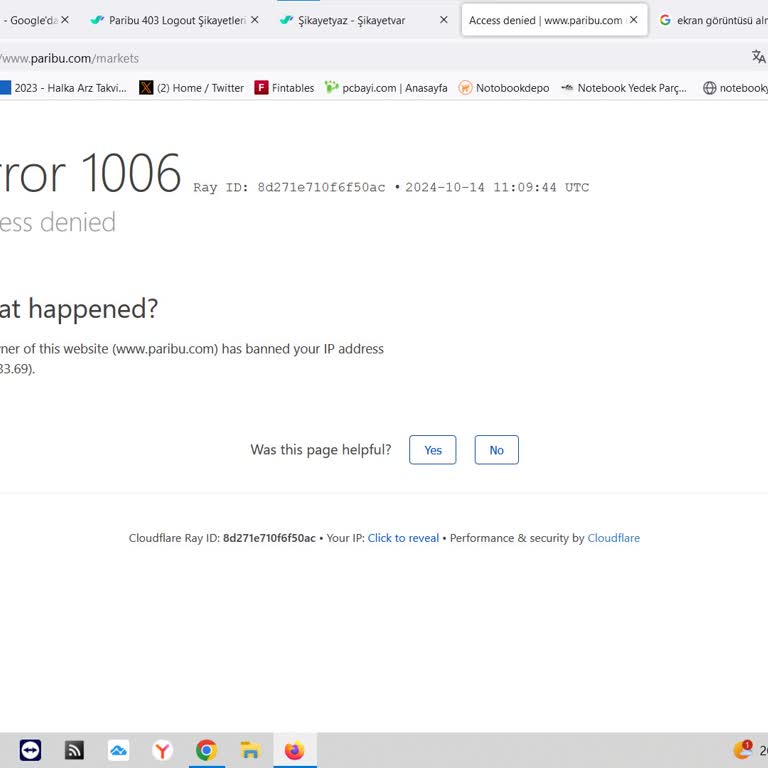The image size is (768, 768).
Task: Close the Access denied tab
Action: (x=633, y=20)
